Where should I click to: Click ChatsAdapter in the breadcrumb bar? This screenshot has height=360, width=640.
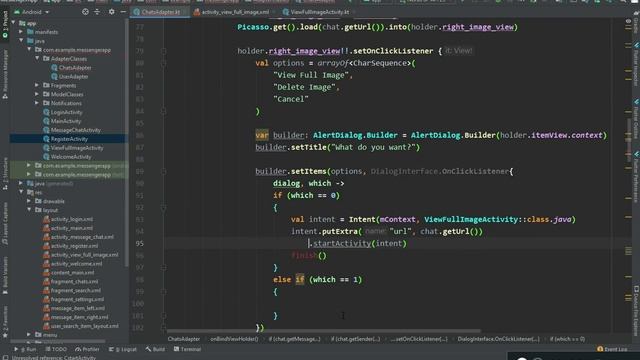[x=184, y=339]
